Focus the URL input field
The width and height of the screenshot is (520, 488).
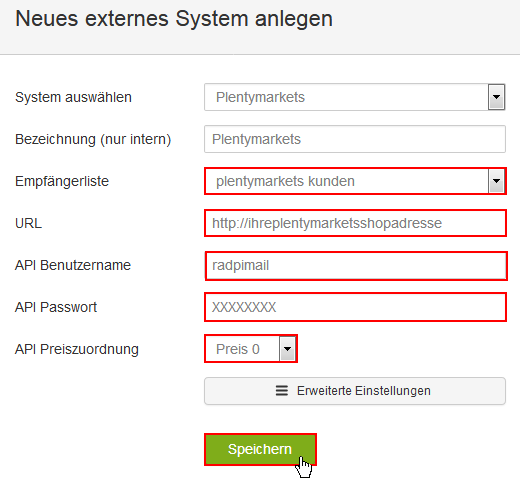tap(355, 223)
